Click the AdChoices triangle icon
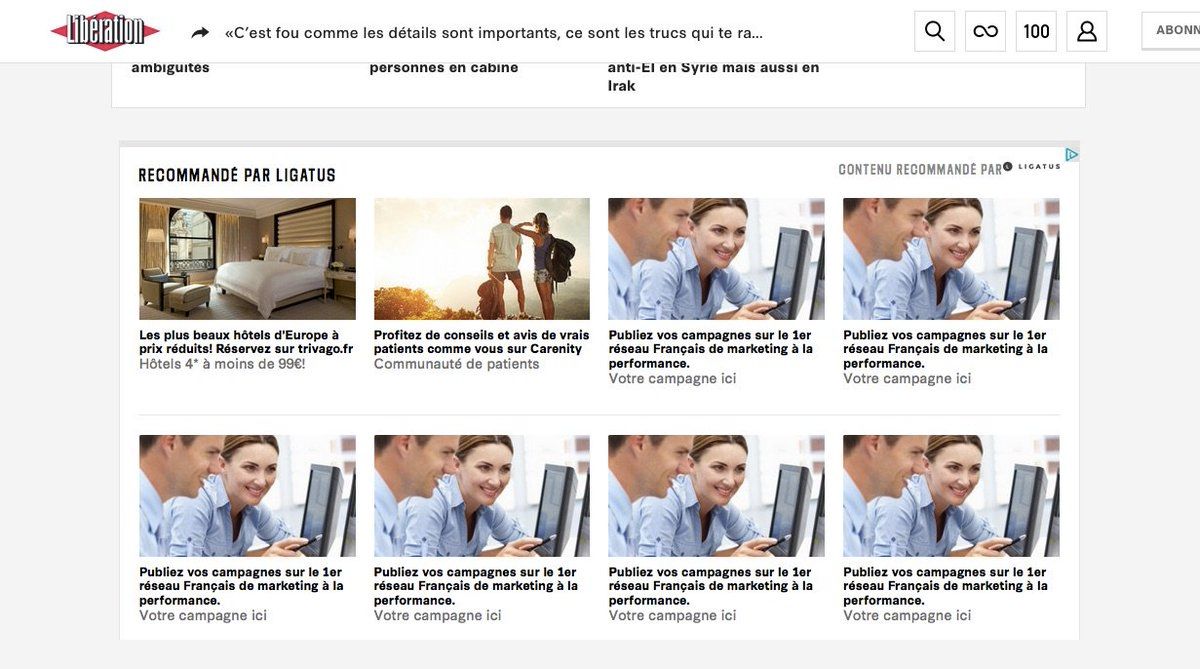 pos(1071,155)
